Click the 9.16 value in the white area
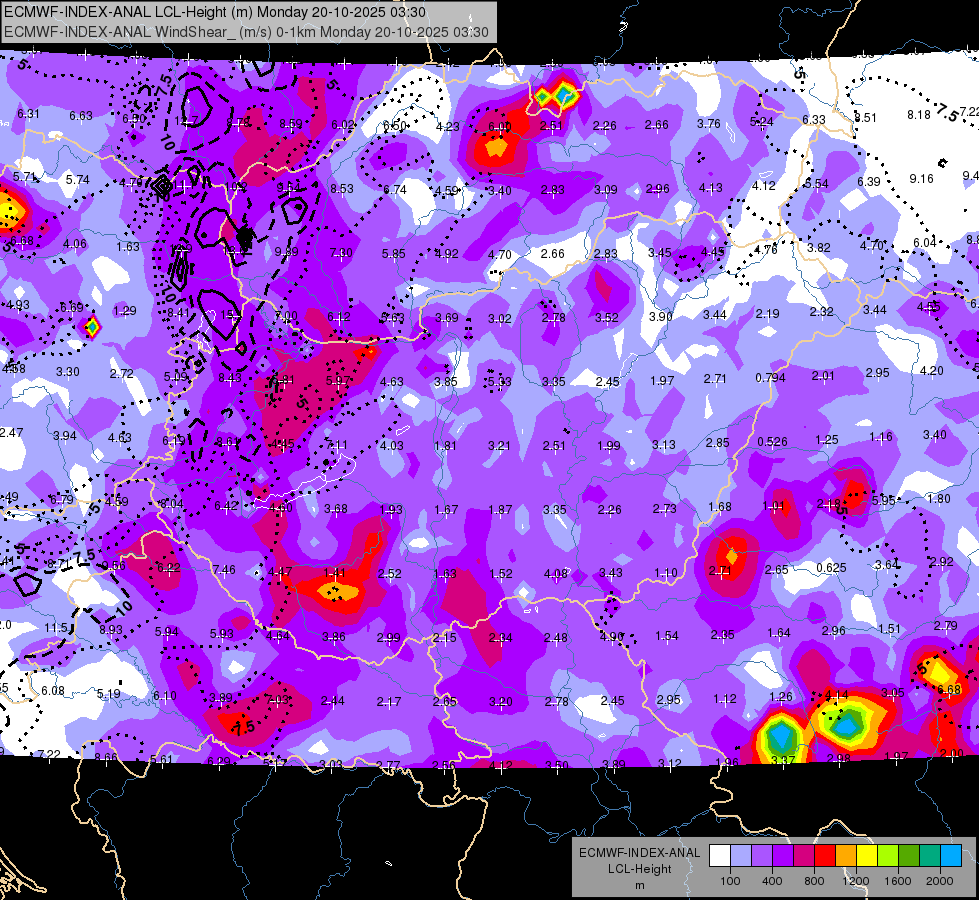The height and width of the screenshot is (900, 979). click(x=922, y=179)
